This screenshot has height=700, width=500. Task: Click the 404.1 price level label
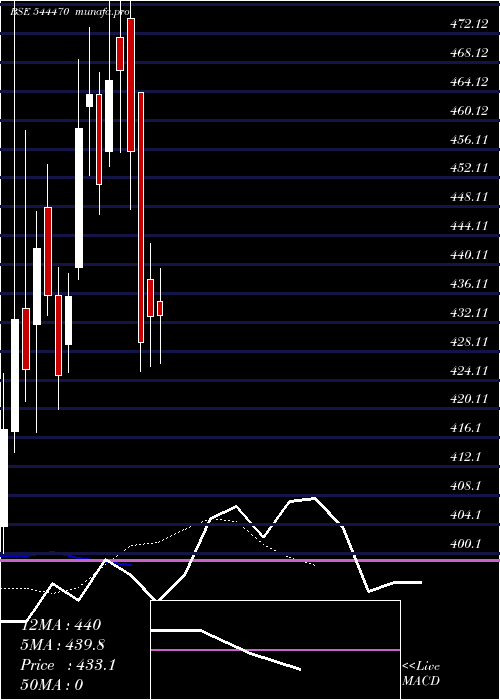[x=465, y=515]
